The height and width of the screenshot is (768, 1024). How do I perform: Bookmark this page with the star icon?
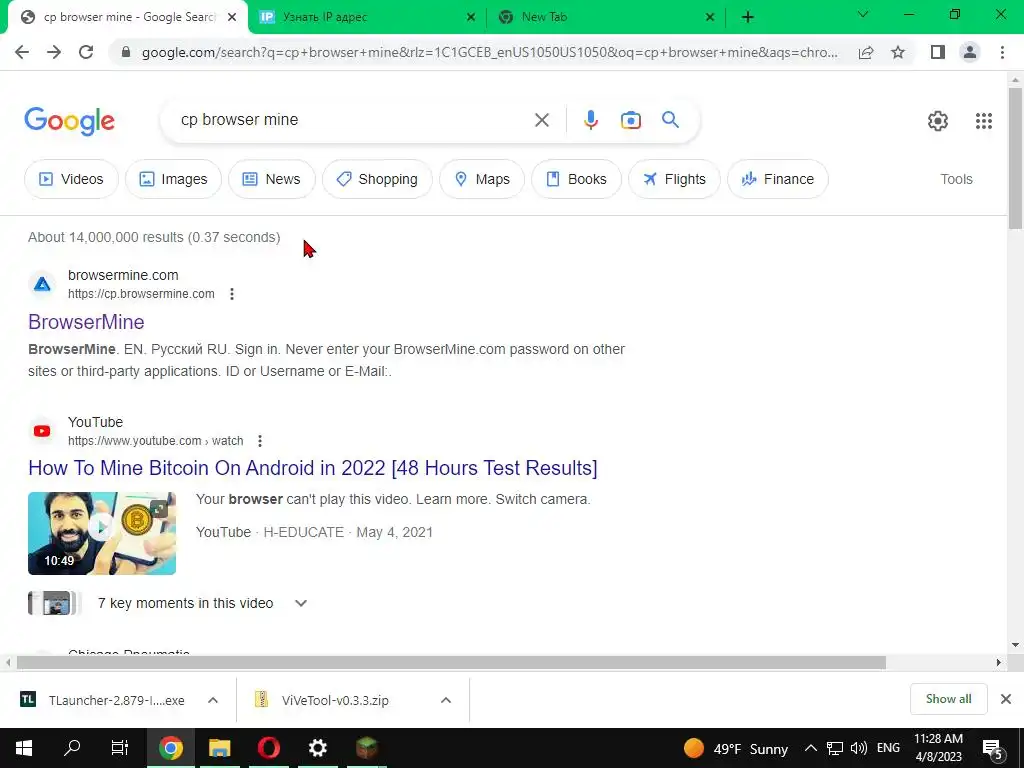click(898, 52)
